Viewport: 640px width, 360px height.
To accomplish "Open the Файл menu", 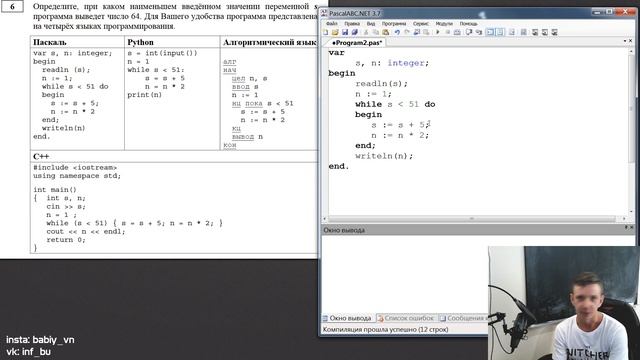I will (x=331, y=24).
